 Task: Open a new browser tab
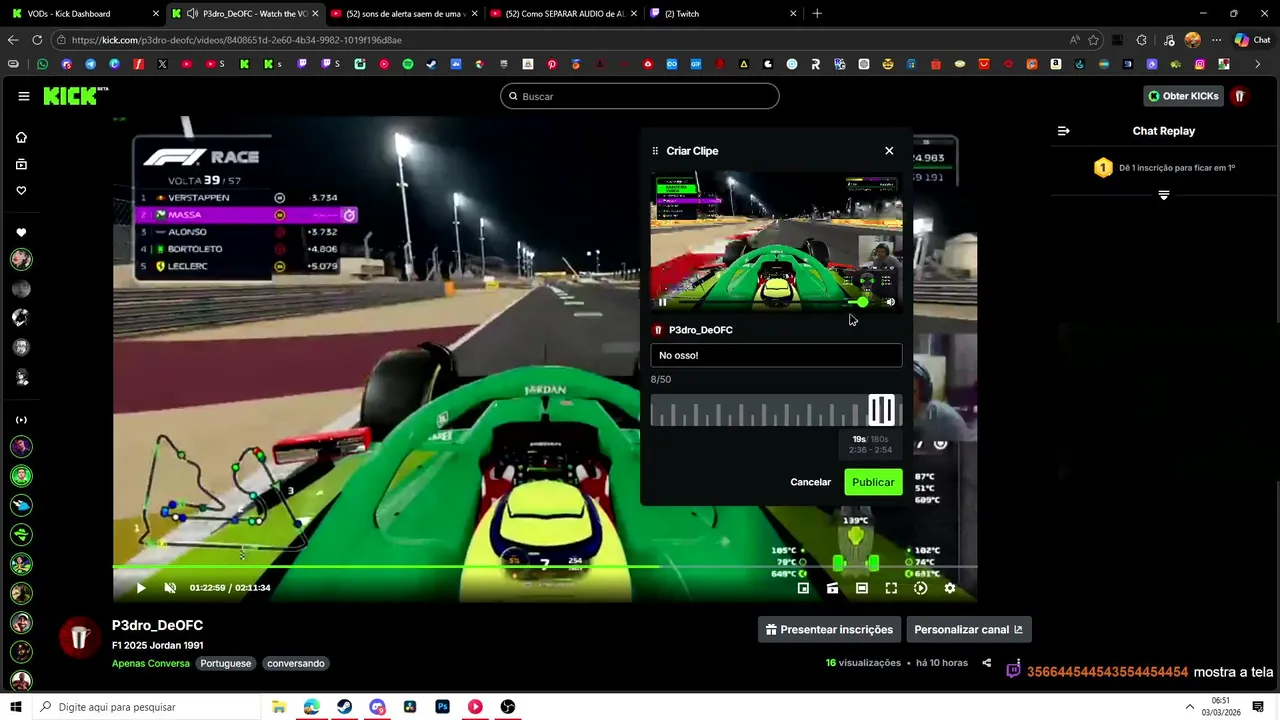(817, 14)
